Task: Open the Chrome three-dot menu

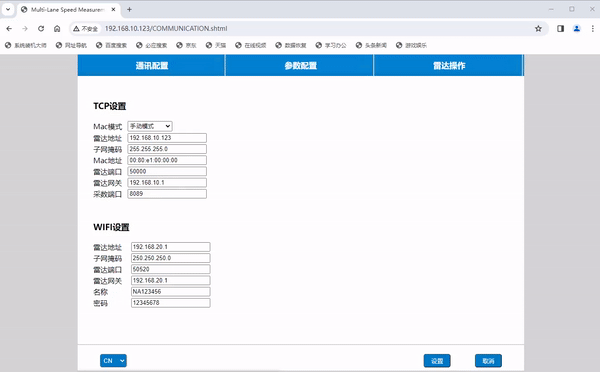Action: 592,29
